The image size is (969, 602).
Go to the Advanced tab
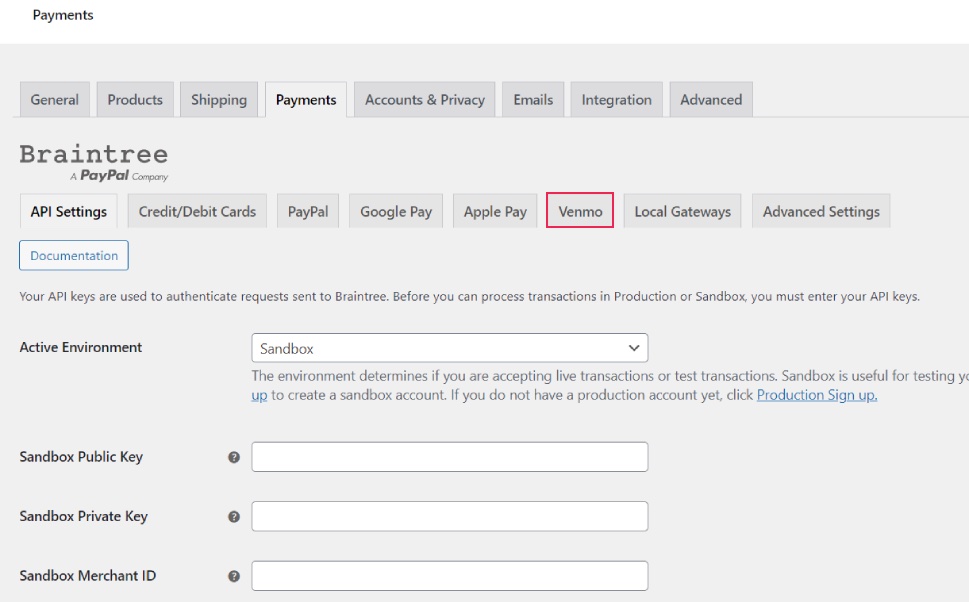(711, 100)
